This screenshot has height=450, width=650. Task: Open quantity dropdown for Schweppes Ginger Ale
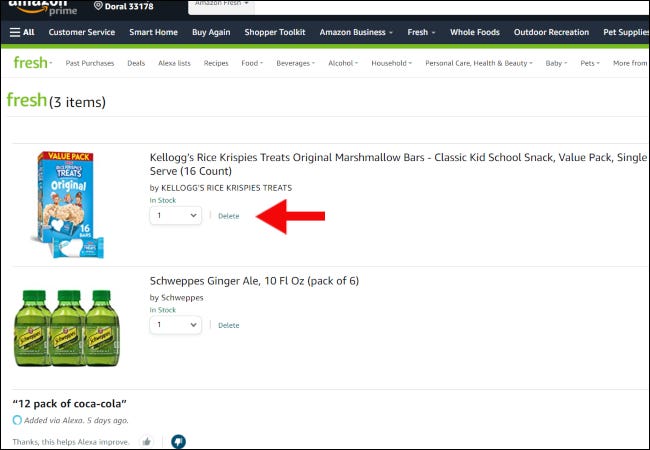pyautogui.click(x=176, y=325)
